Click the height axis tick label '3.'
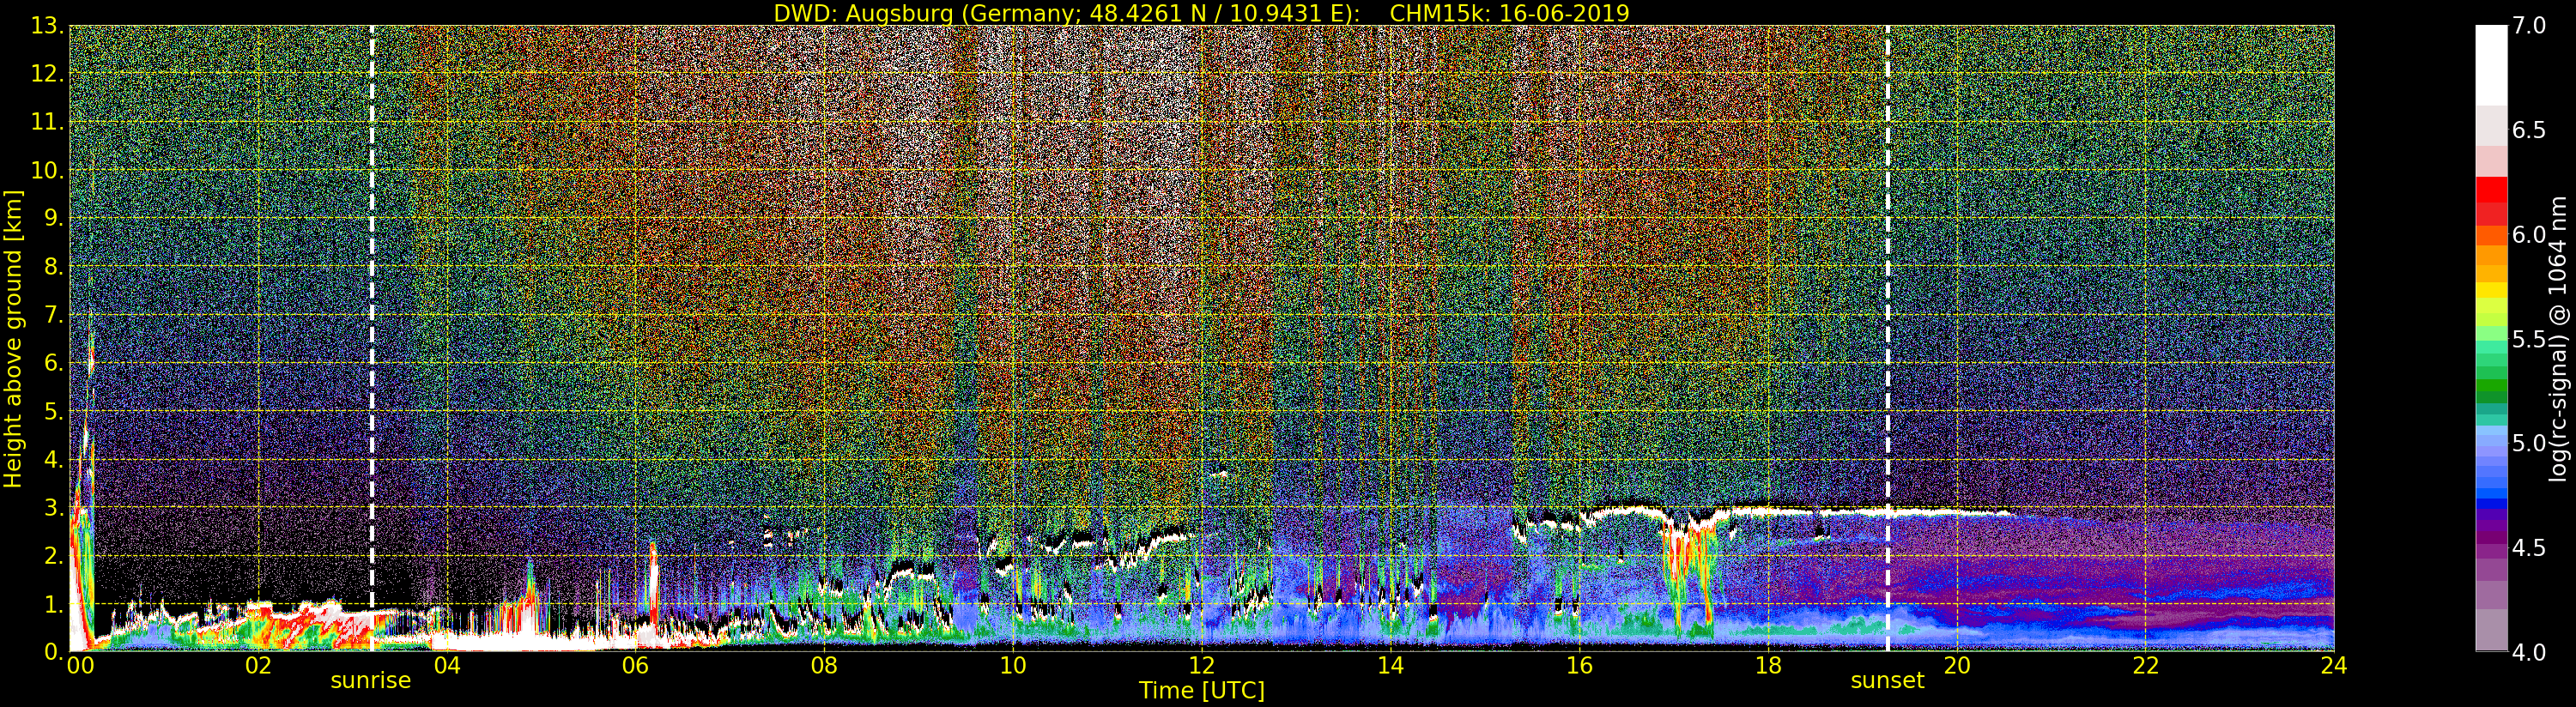The width and height of the screenshot is (2576, 707). 54,507
